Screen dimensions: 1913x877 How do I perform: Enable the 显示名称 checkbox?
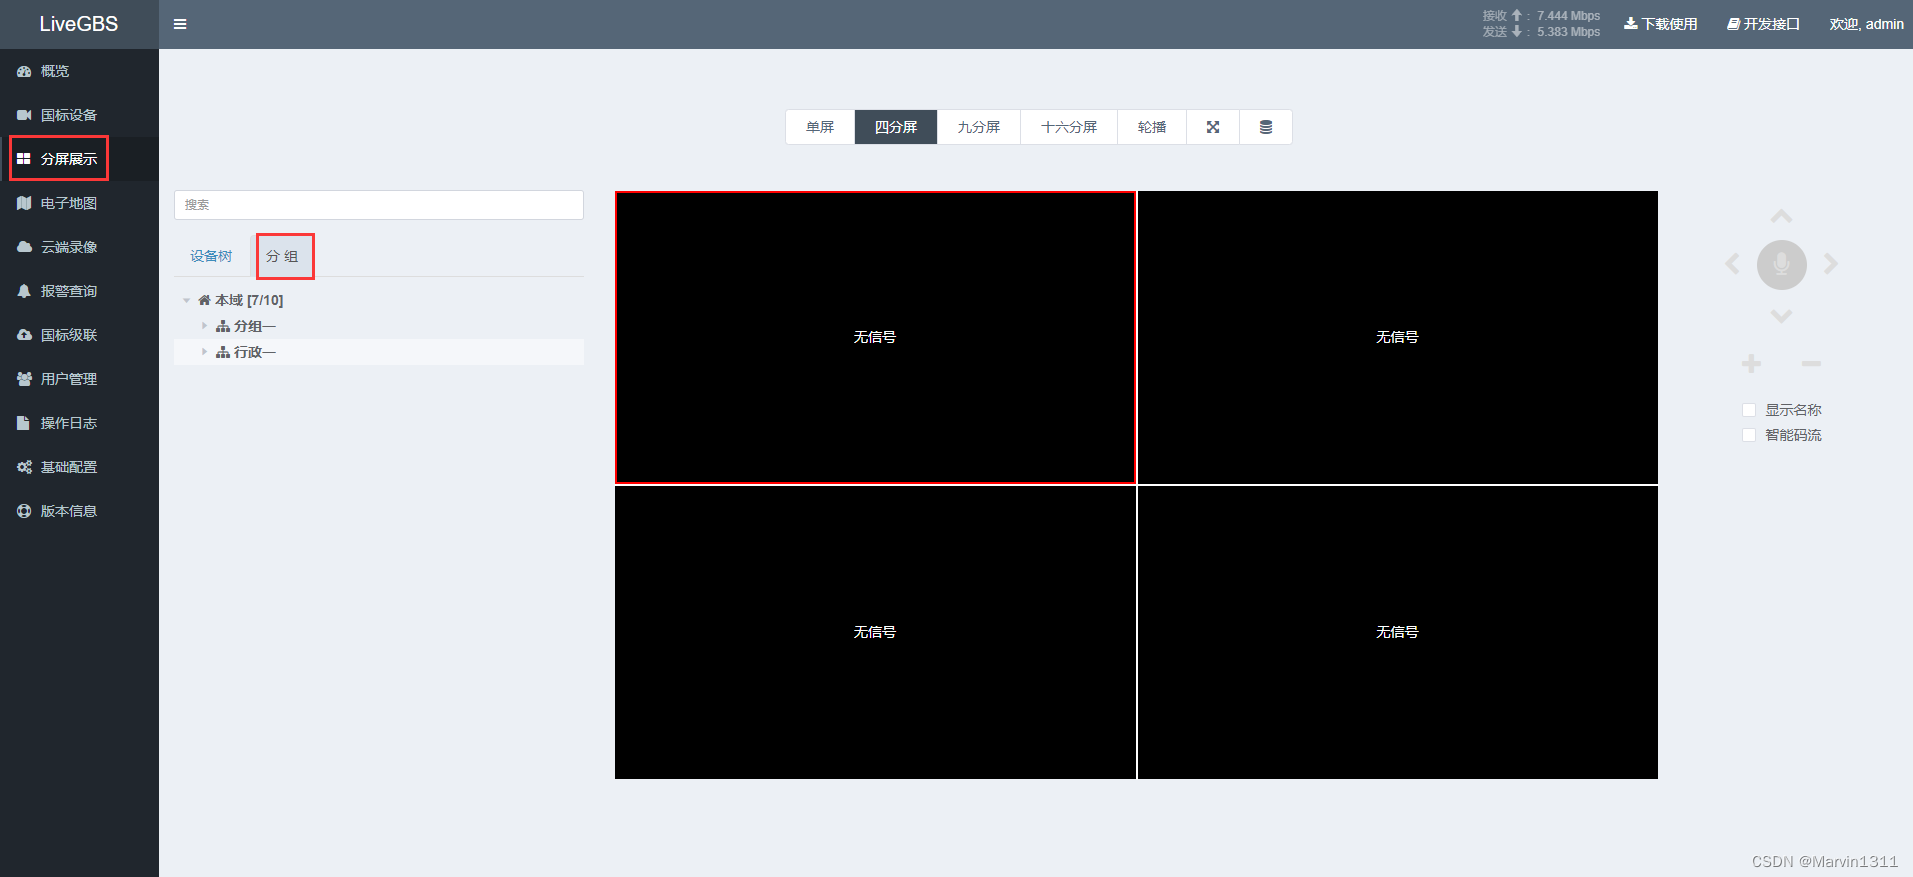pyautogui.click(x=1749, y=410)
